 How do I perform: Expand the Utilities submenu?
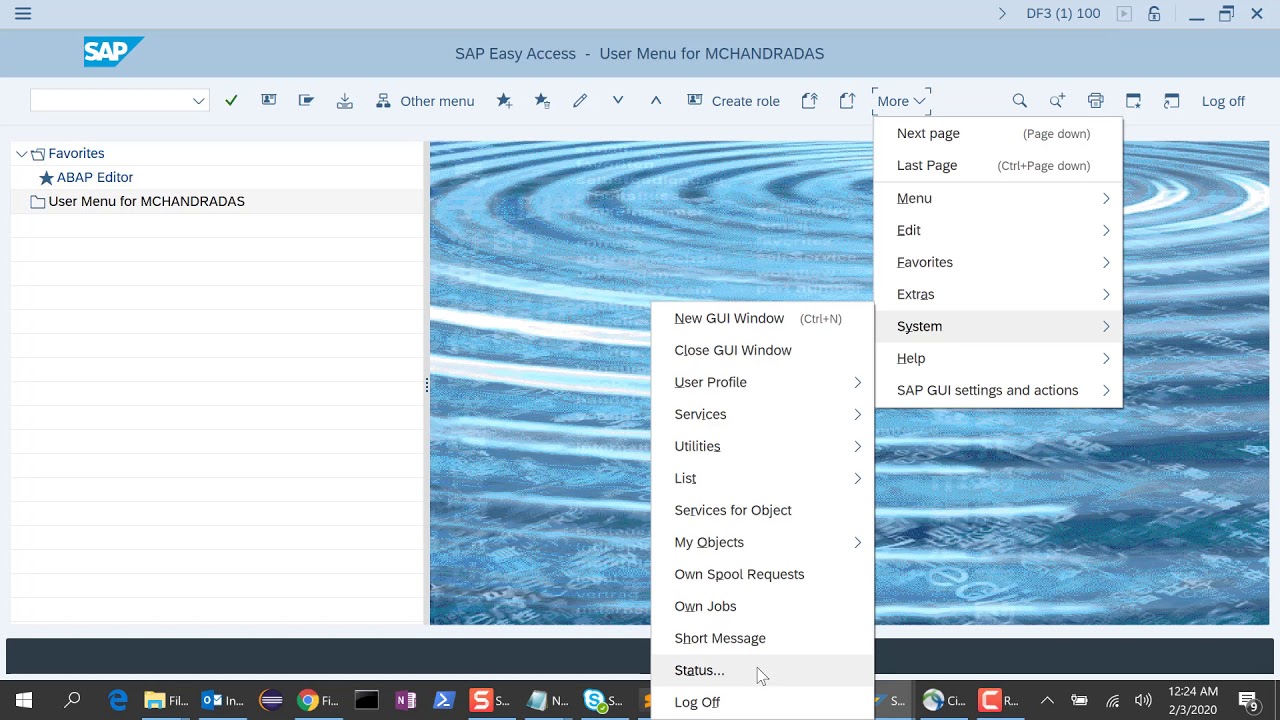click(762, 446)
